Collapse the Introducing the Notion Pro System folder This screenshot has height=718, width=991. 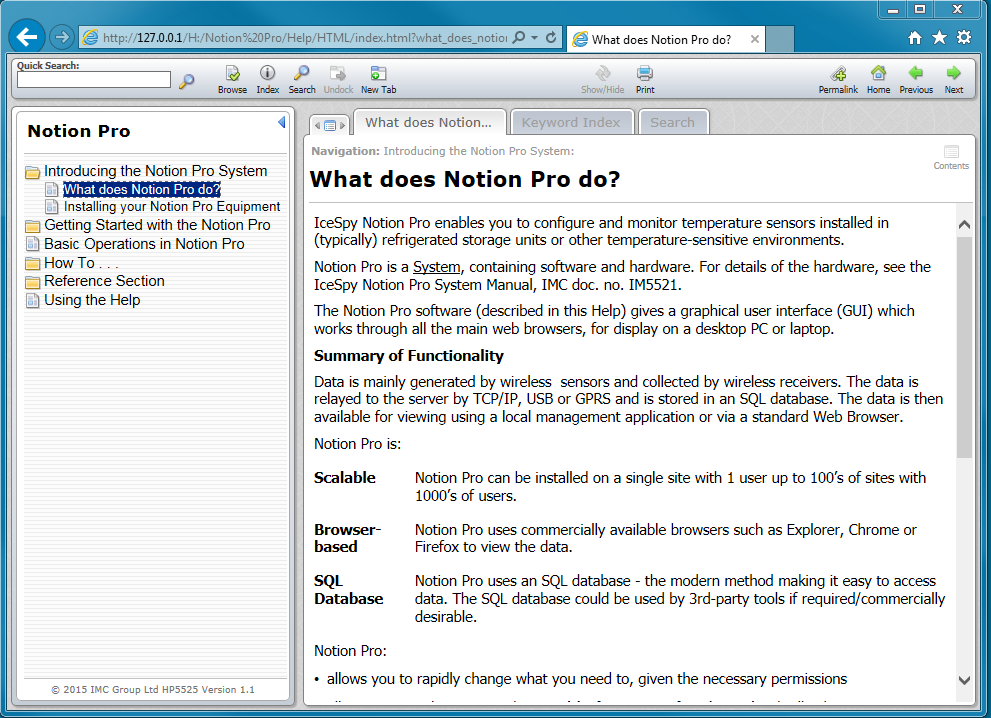click(155, 171)
